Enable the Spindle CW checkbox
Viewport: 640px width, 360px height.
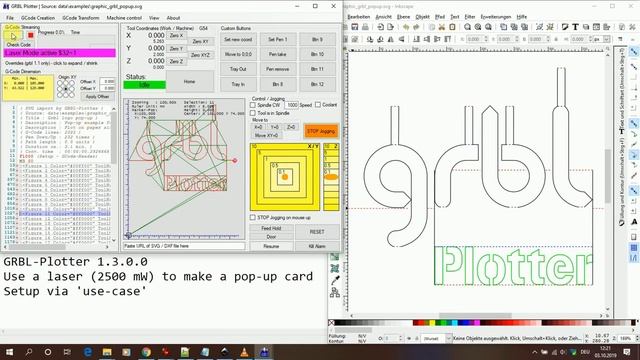pyautogui.click(x=253, y=105)
